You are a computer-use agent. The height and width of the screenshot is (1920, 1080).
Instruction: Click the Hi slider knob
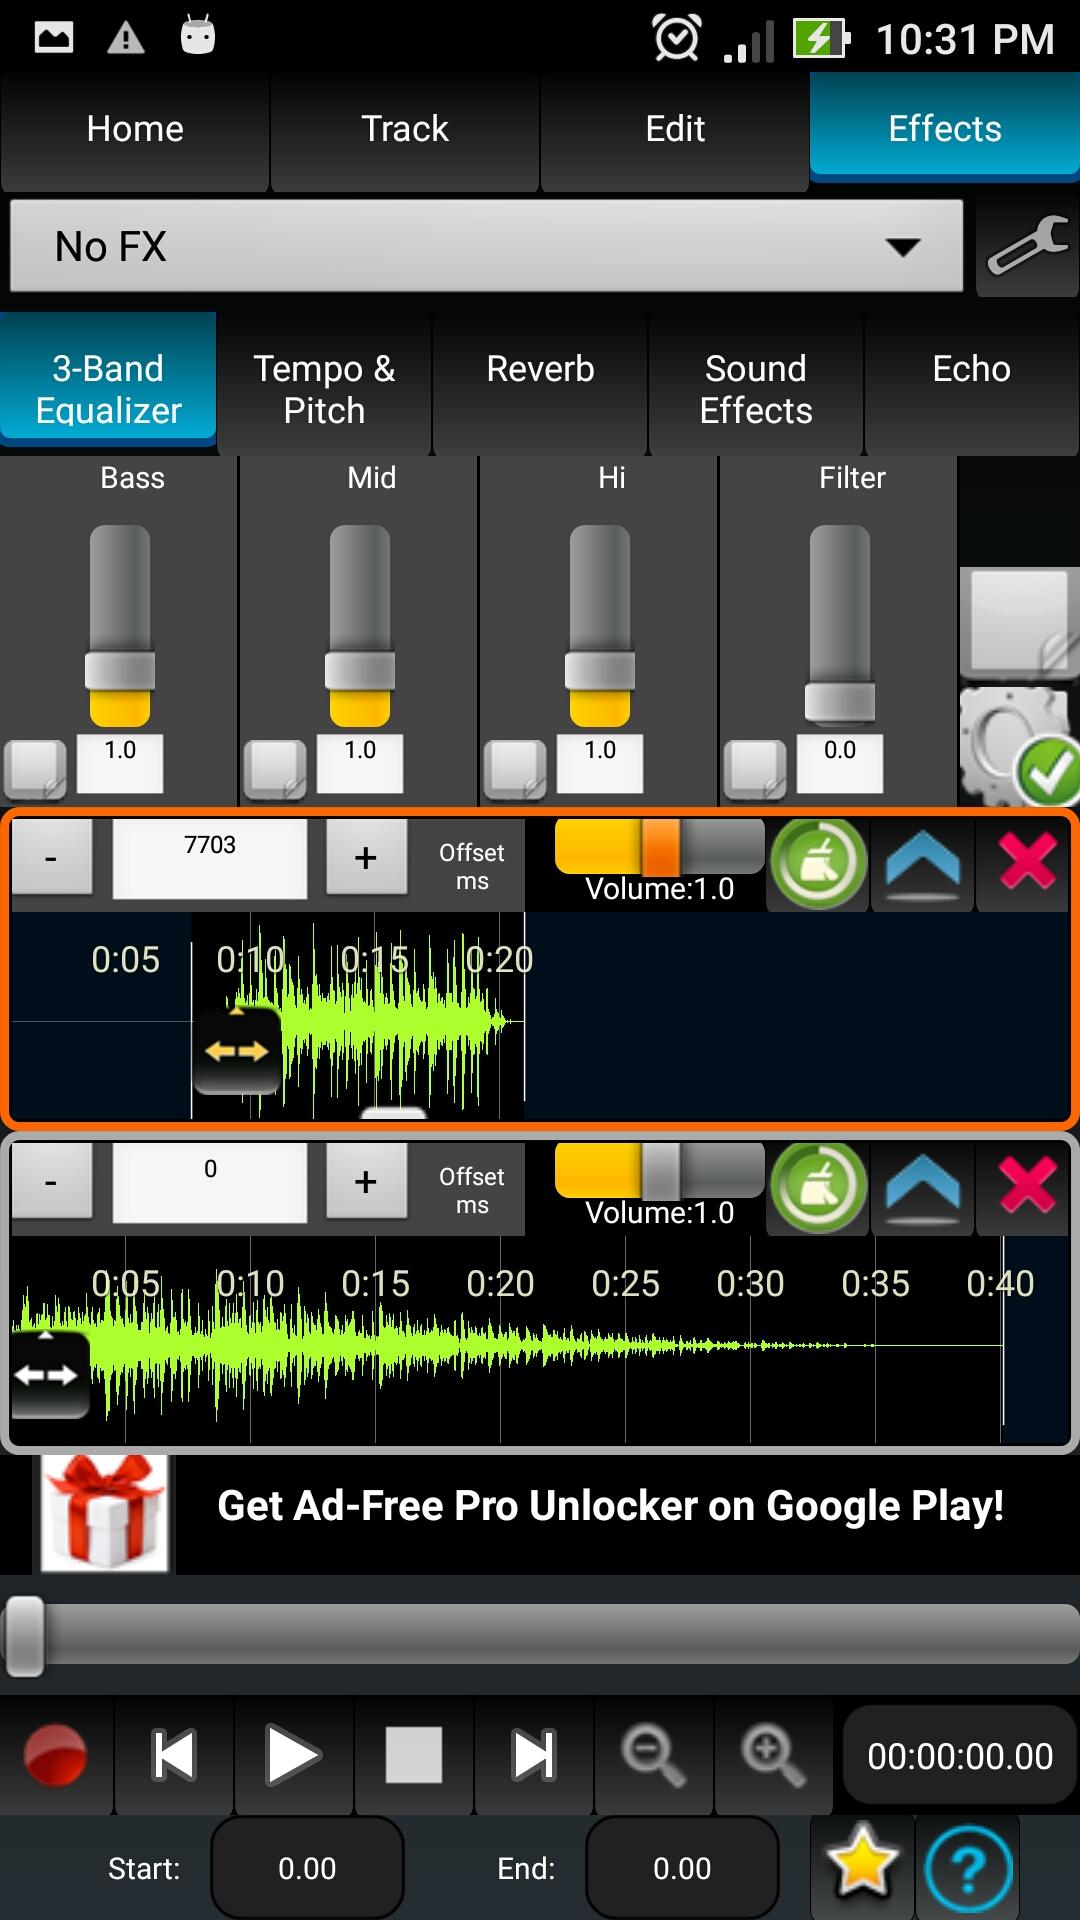click(600, 670)
